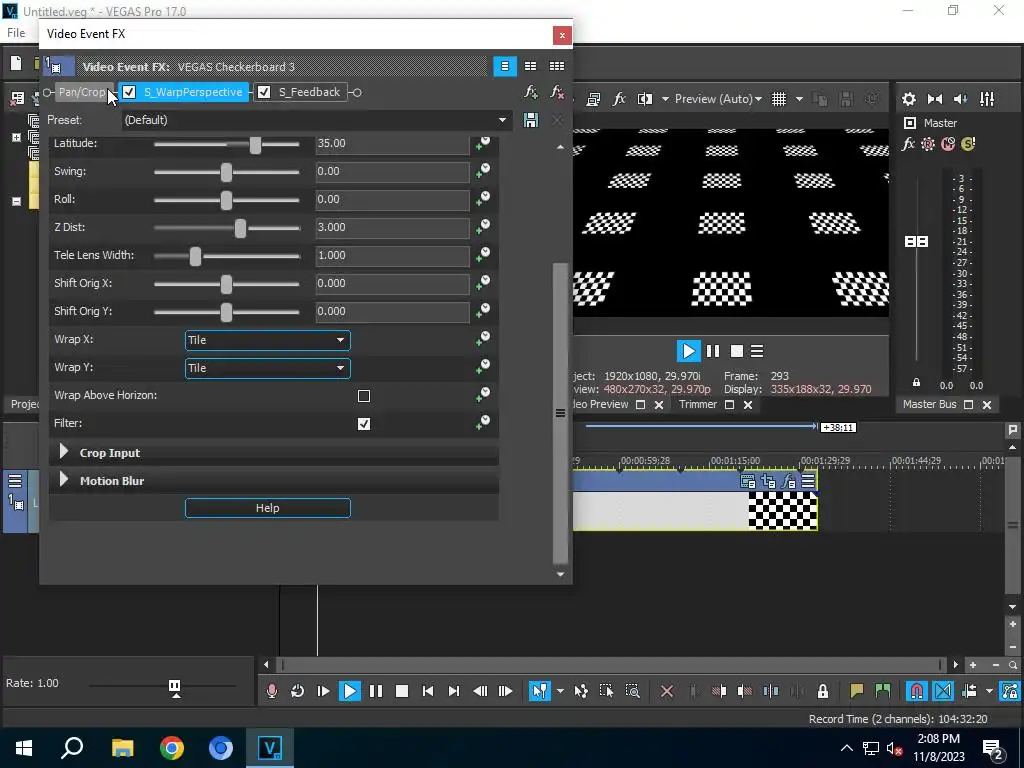1024x768 pixels.
Task: Toggle Enable Snapping magnet icon
Action: pyautogui.click(x=916, y=691)
